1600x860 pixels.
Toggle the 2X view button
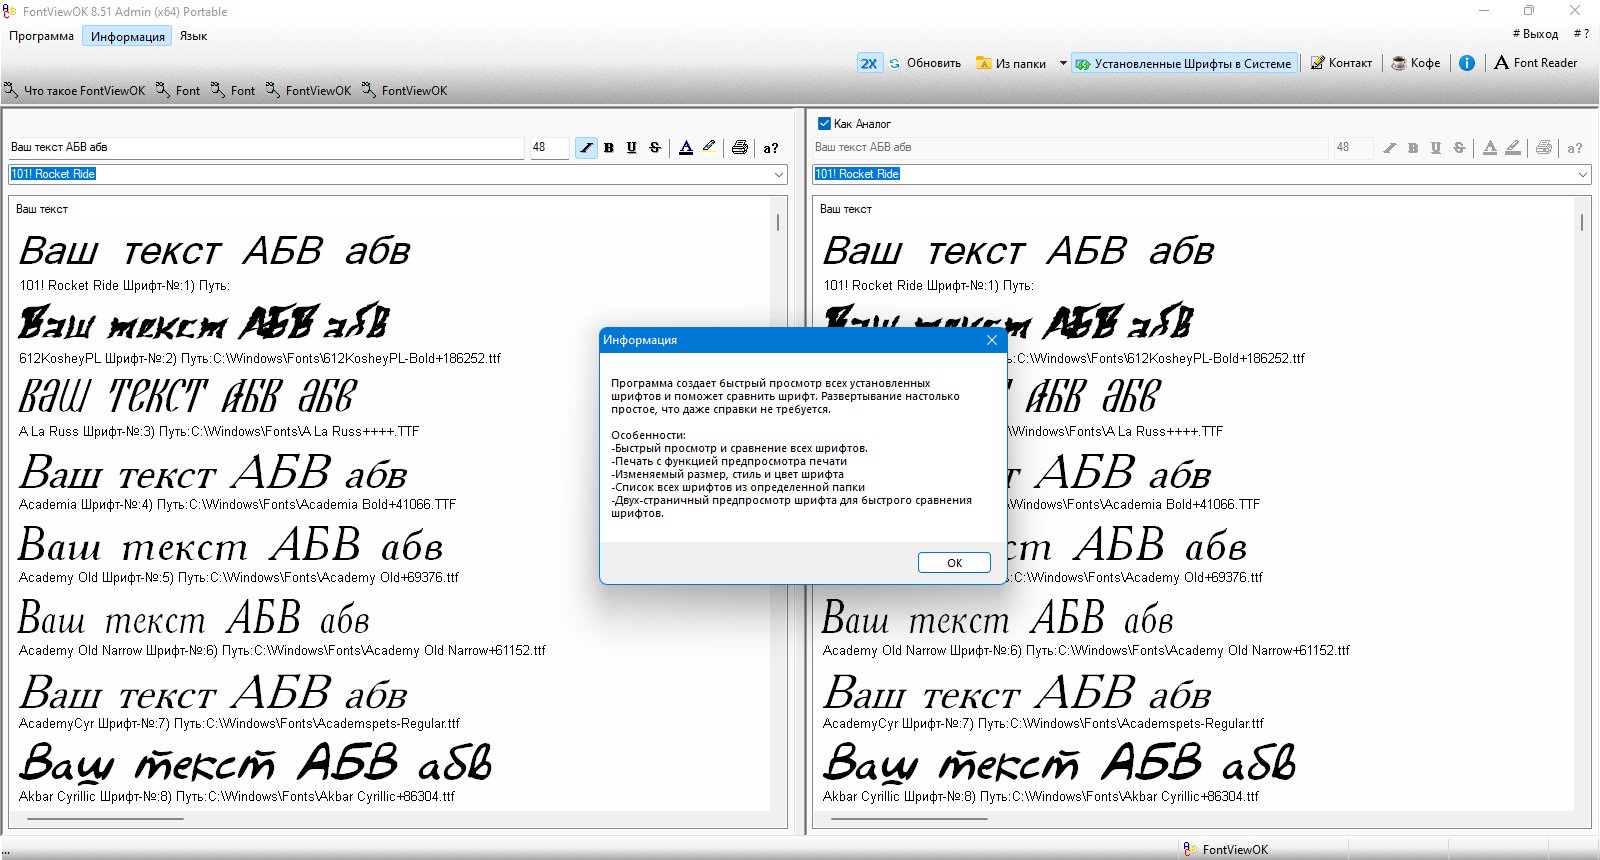(869, 63)
